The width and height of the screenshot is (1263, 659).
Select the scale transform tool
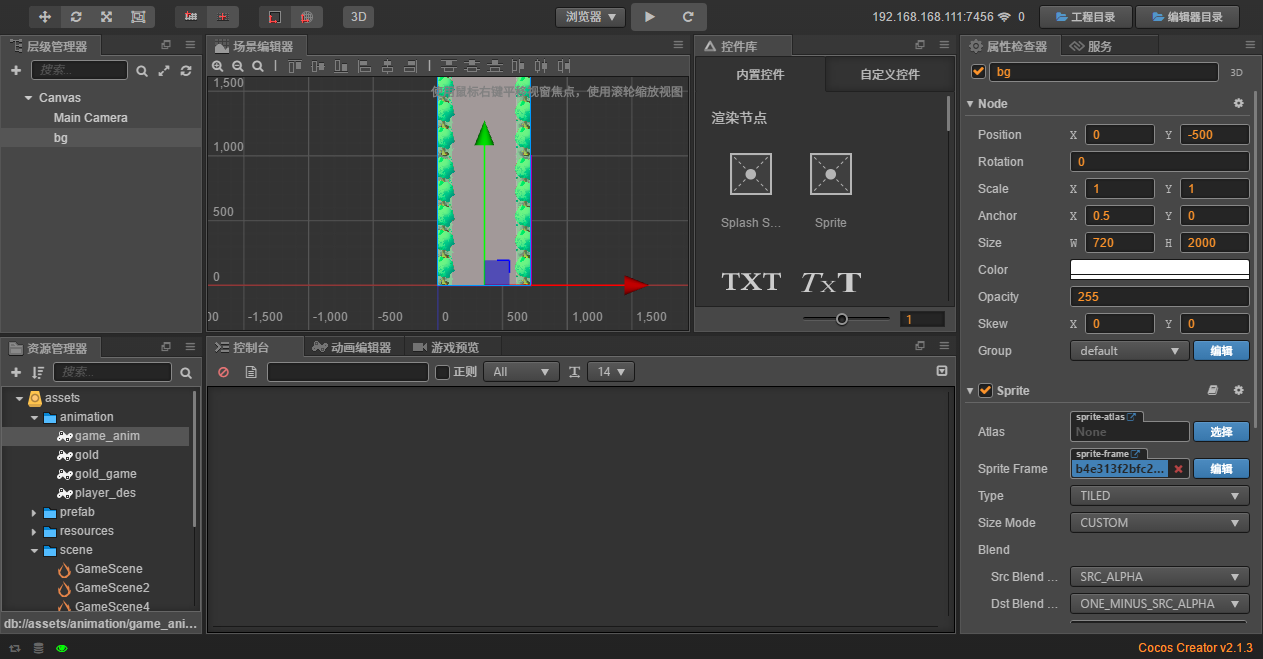click(106, 17)
